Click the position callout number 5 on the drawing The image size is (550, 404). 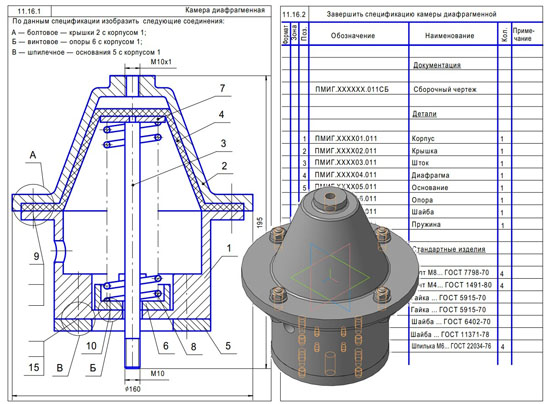228,346
